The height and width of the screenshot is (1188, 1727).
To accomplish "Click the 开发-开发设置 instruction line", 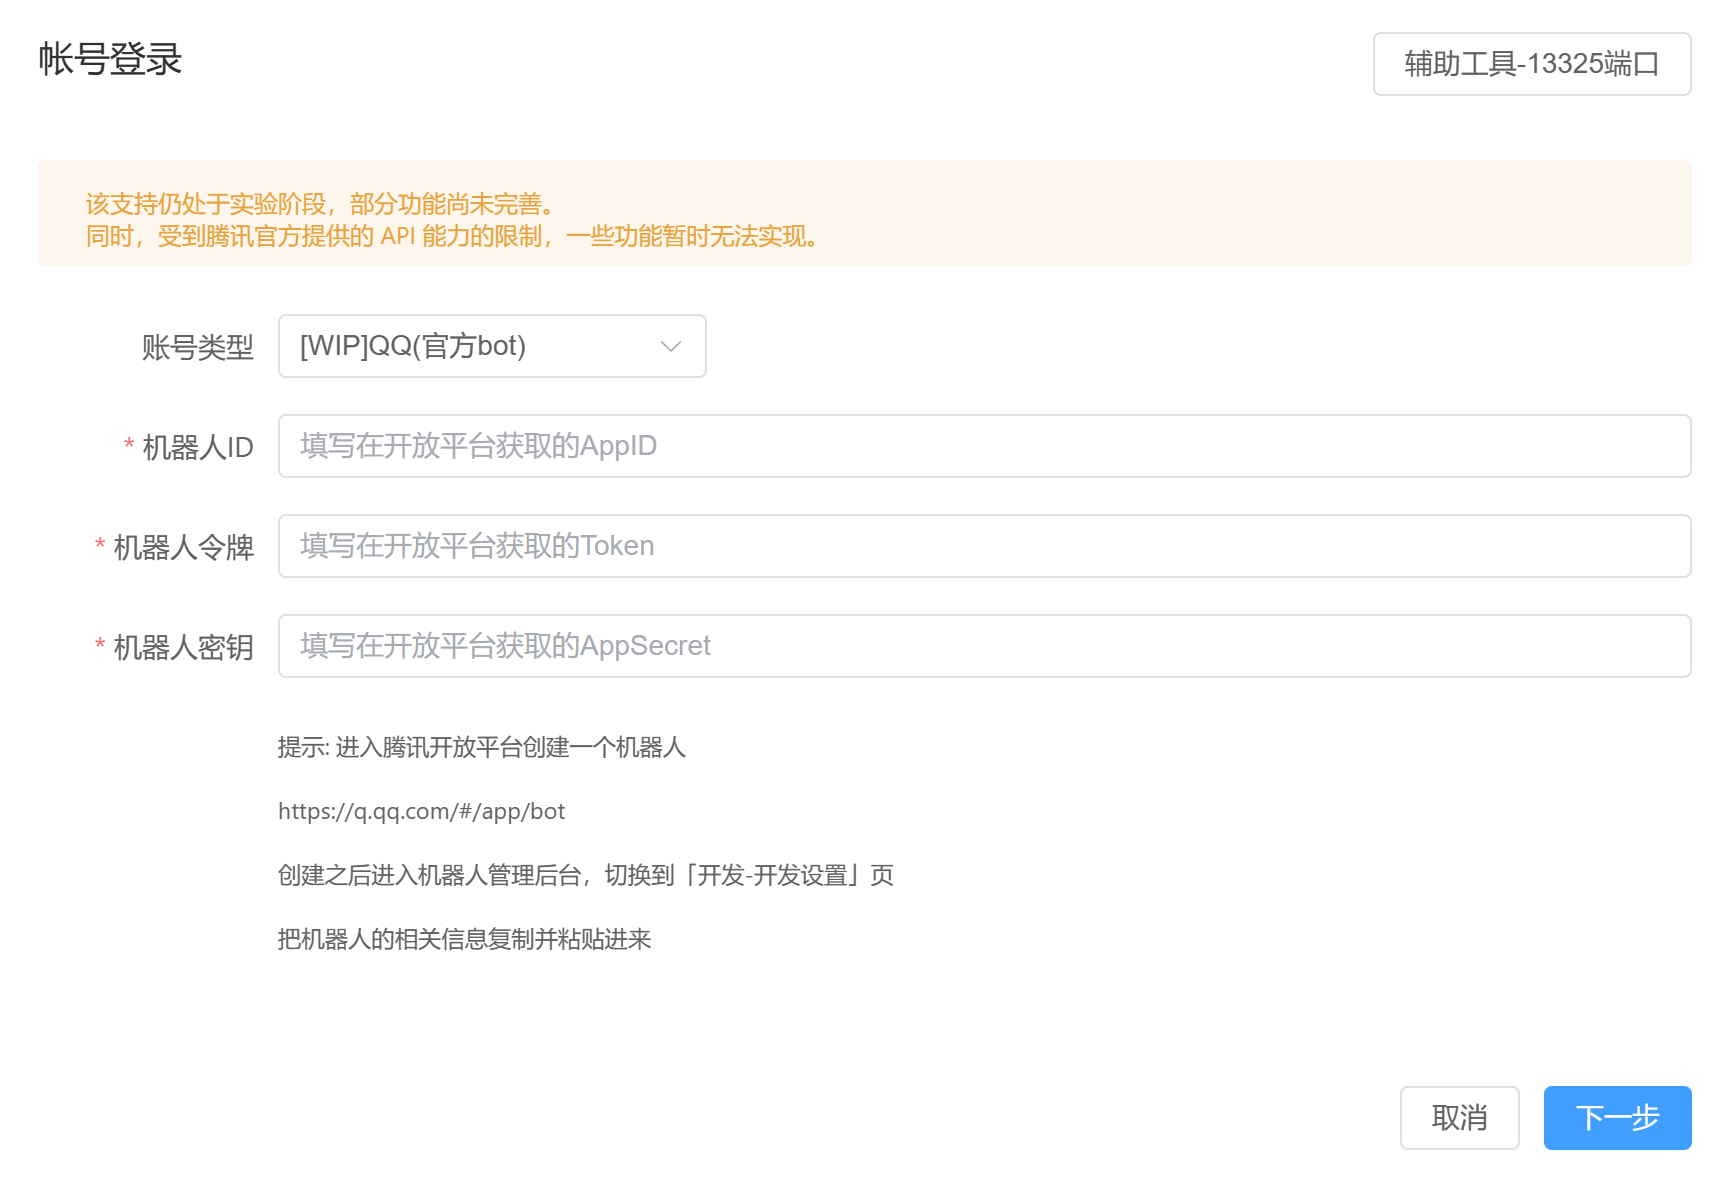I will point(586,875).
